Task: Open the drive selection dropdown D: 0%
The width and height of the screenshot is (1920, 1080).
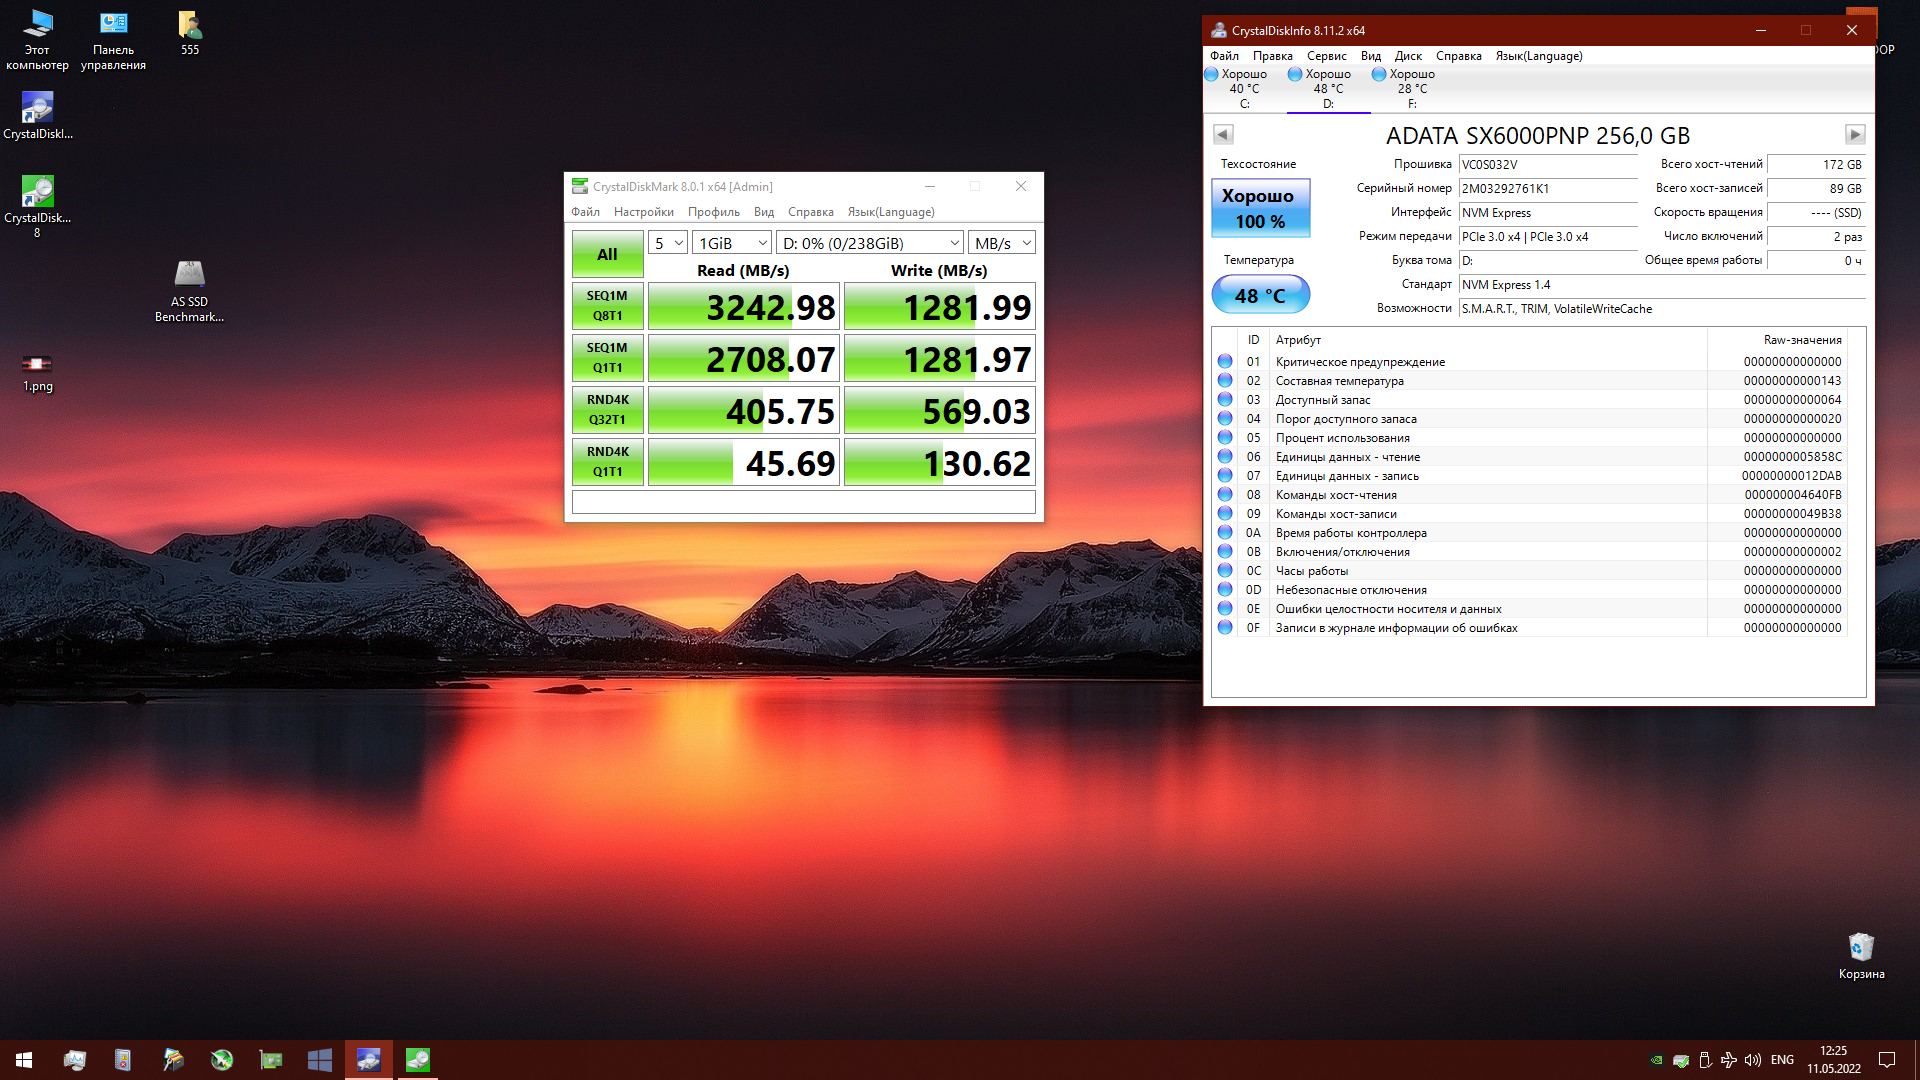Action: coord(870,243)
